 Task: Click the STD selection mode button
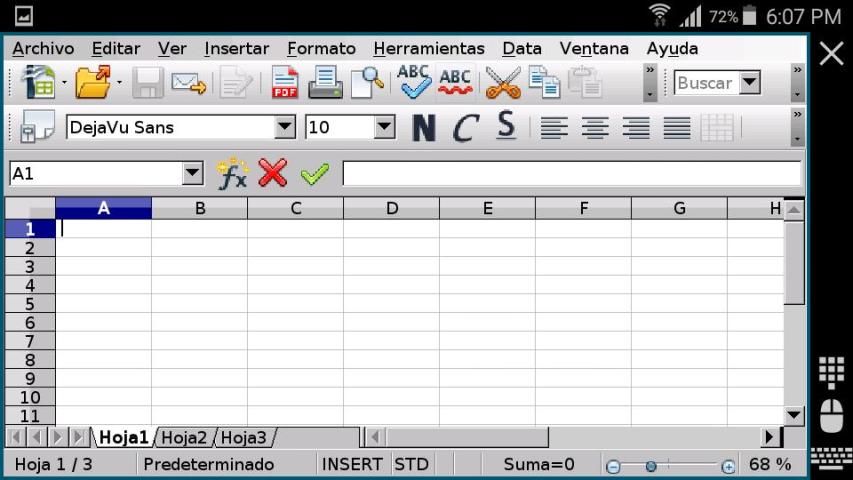(x=411, y=464)
